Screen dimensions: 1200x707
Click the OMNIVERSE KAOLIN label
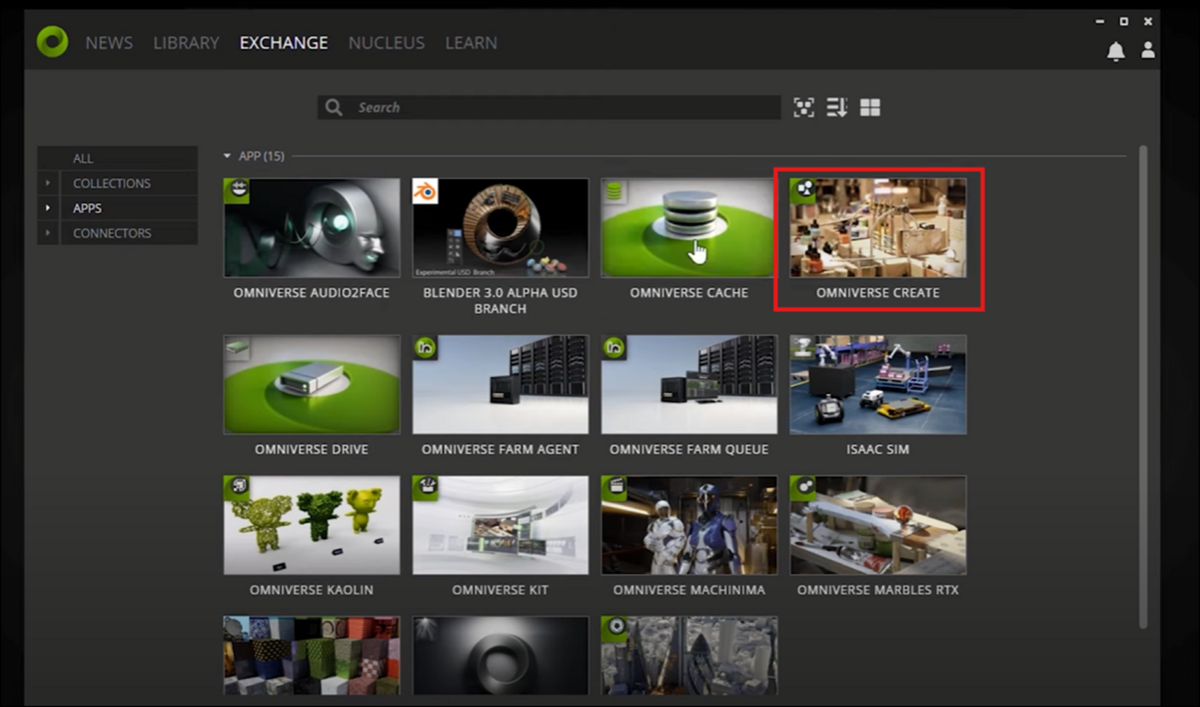[312, 590]
